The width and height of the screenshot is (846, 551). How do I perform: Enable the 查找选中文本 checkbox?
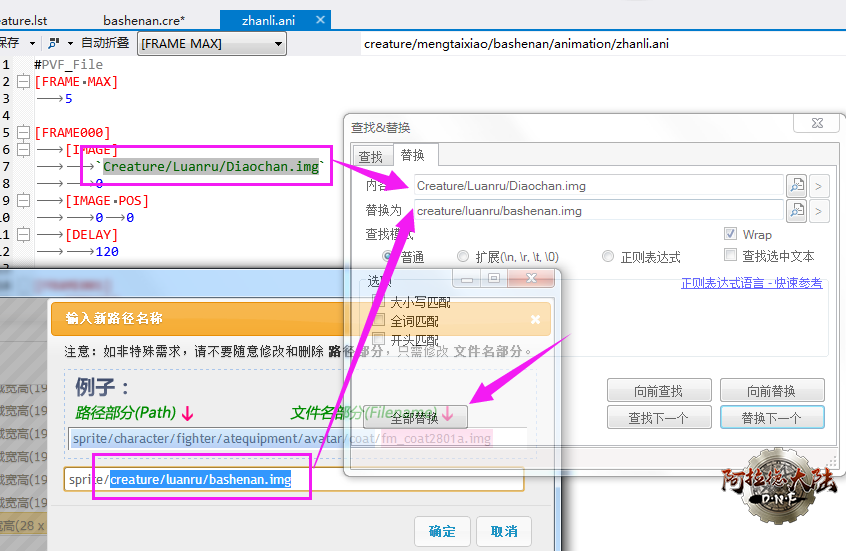click(731, 255)
